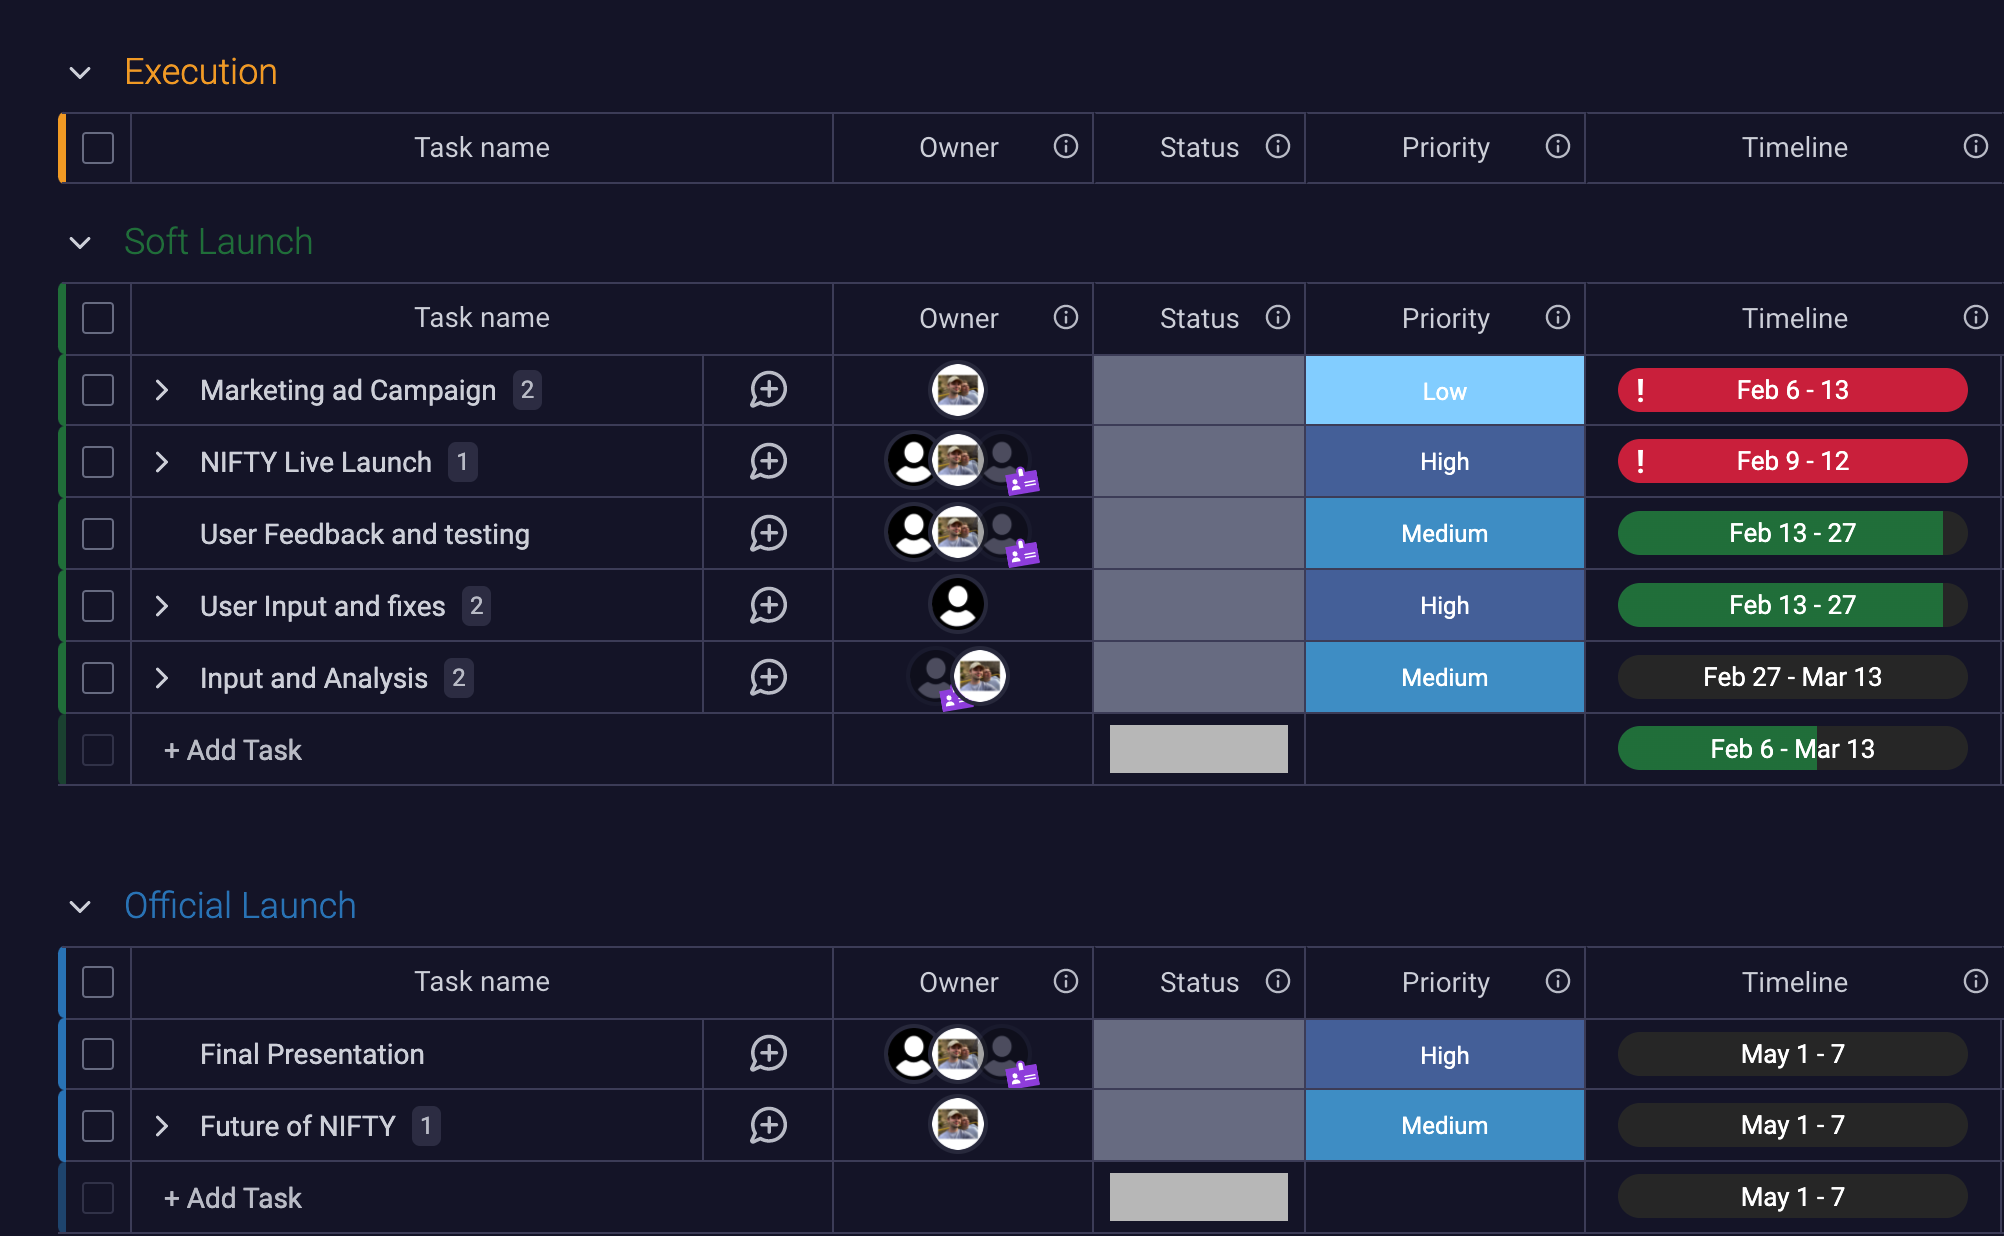The height and width of the screenshot is (1236, 2004).
Task: Open conversation icon for Final Presentation
Action: pyautogui.click(x=768, y=1054)
